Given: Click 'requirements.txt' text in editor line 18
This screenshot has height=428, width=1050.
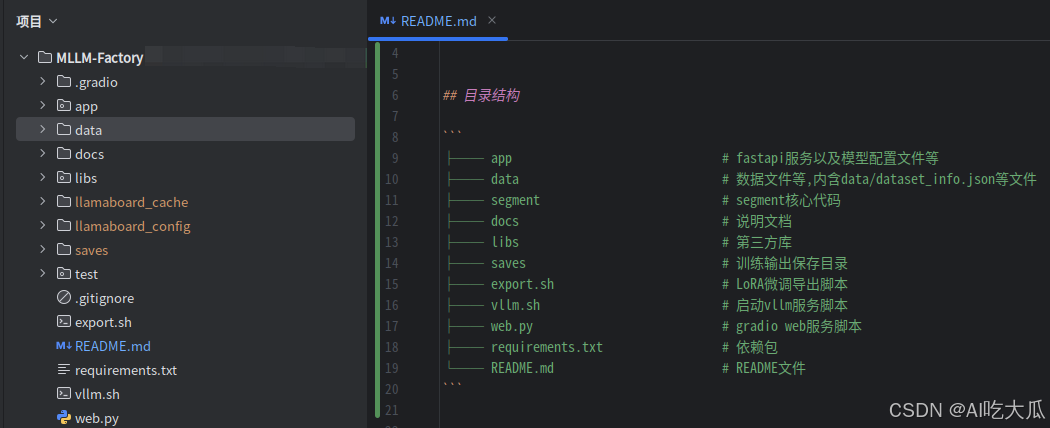Looking at the screenshot, I should pyautogui.click(x=546, y=347).
